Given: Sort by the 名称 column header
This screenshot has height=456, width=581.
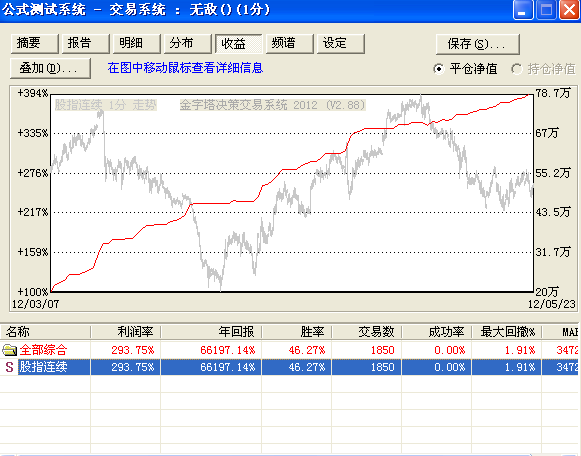Looking at the screenshot, I should tap(45, 332).
